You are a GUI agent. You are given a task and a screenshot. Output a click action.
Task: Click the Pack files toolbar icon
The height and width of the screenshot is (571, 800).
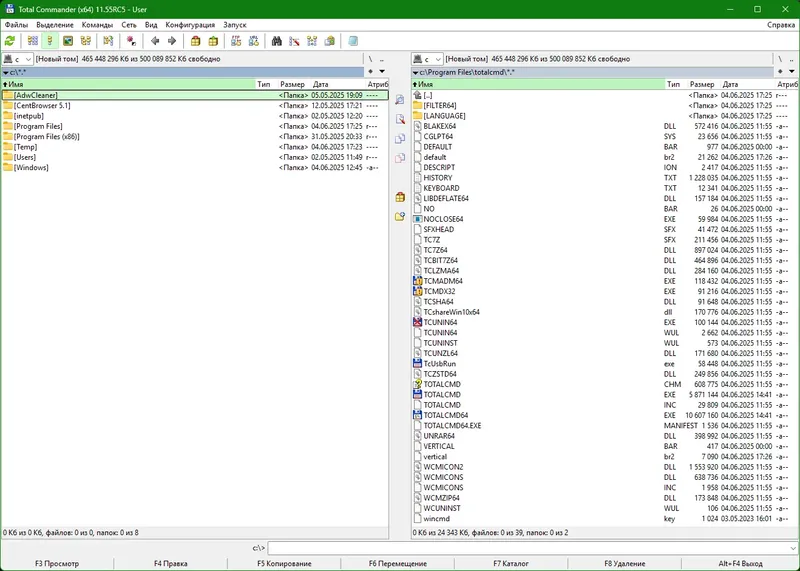coord(195,41)
